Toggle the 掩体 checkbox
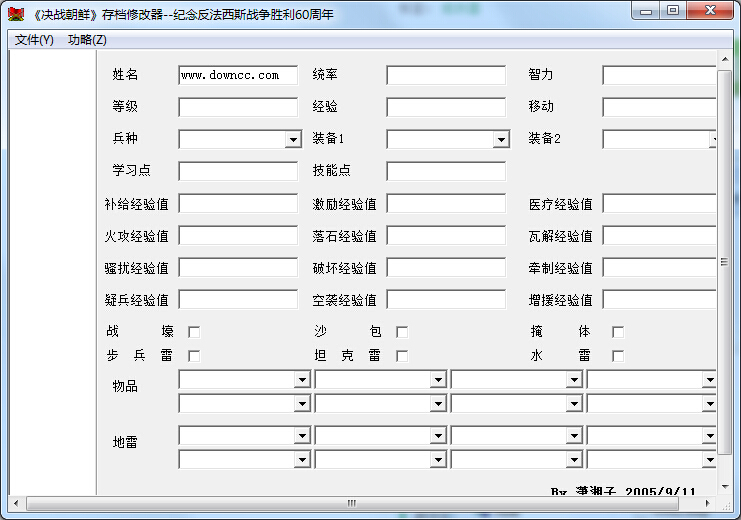 [x=618, y=332]
